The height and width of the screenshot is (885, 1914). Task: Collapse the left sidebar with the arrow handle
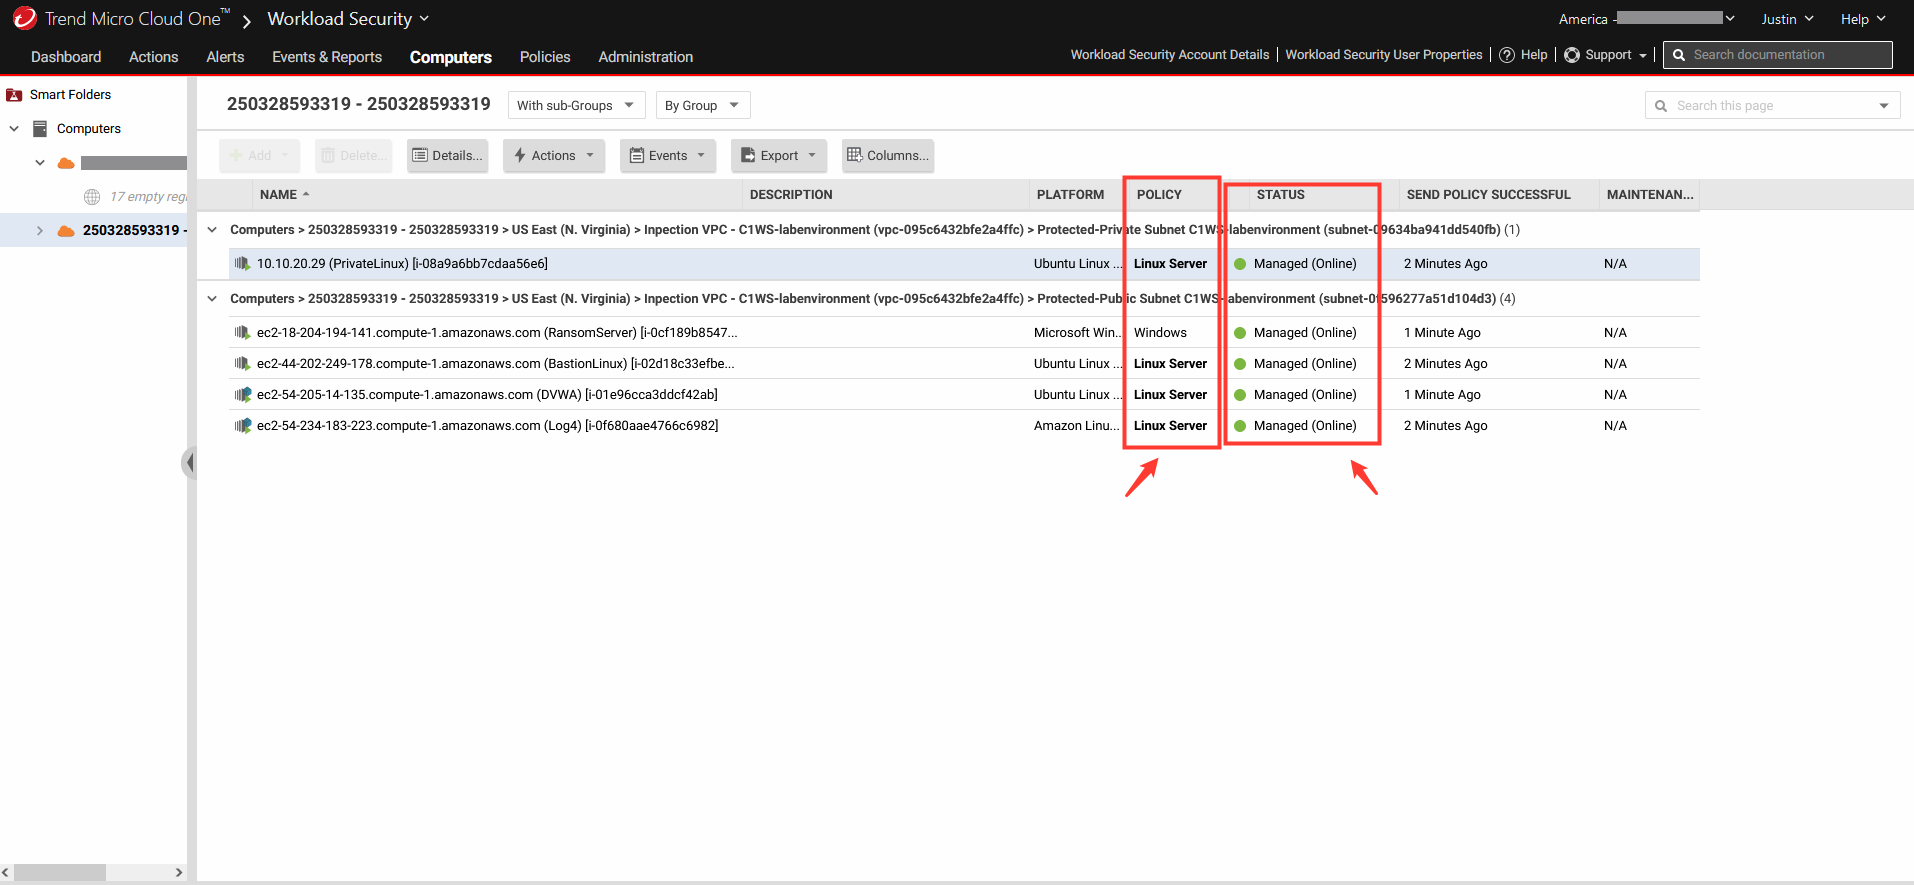[x=188, y=463]
